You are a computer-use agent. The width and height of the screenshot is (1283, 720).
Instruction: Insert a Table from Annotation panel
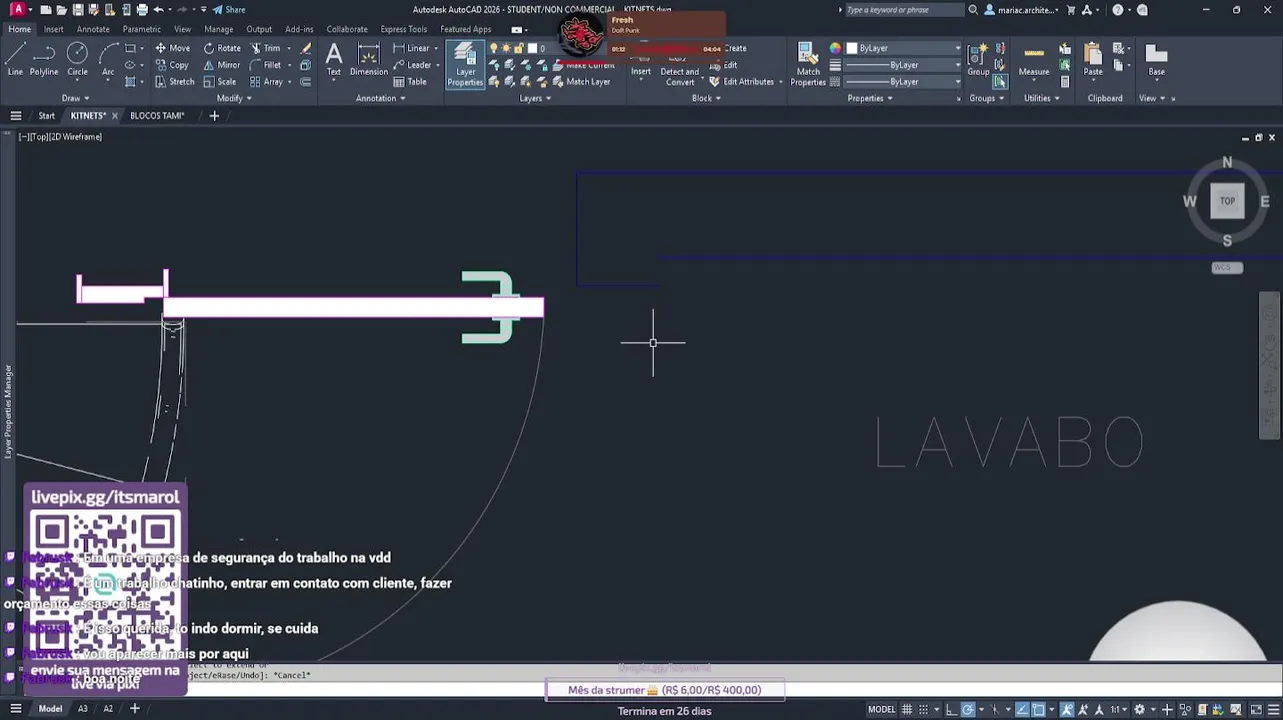pyautogui.click(x=409, y=82)
